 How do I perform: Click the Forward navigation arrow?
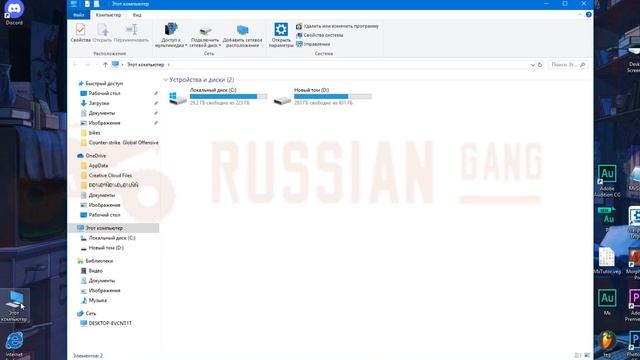point(87,64)
